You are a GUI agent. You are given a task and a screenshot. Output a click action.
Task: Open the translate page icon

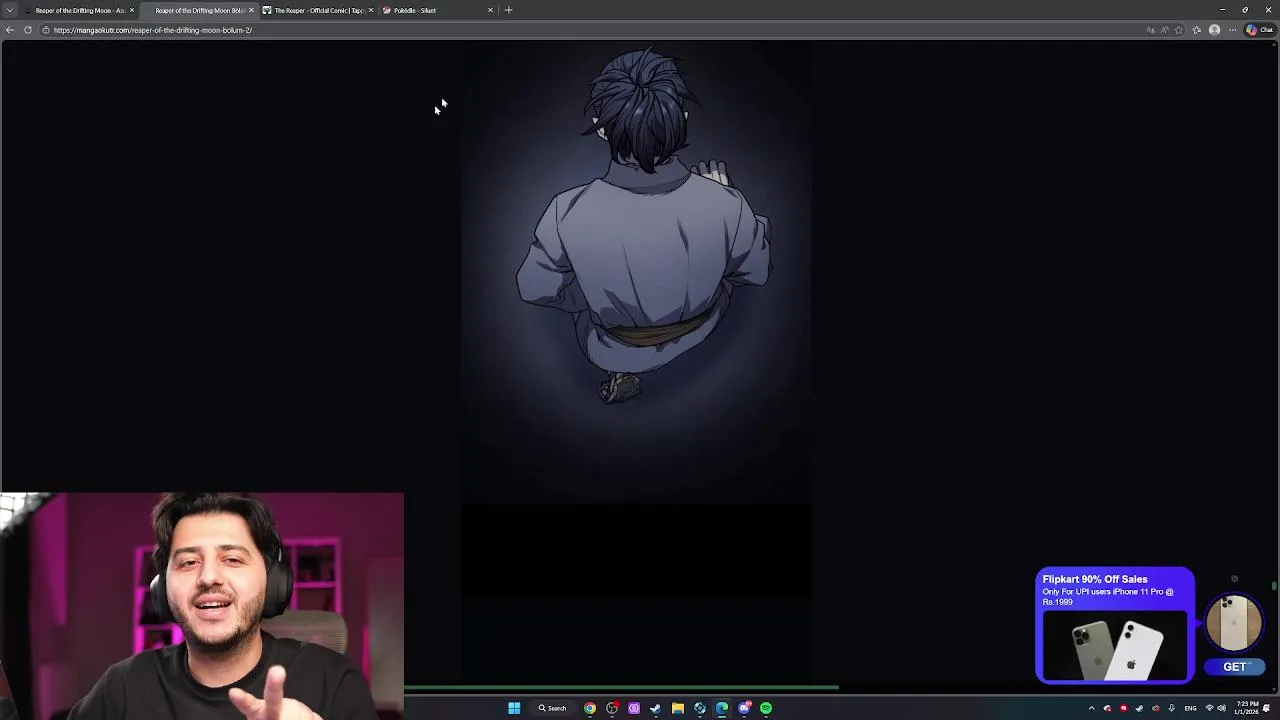coord(1151,30)
